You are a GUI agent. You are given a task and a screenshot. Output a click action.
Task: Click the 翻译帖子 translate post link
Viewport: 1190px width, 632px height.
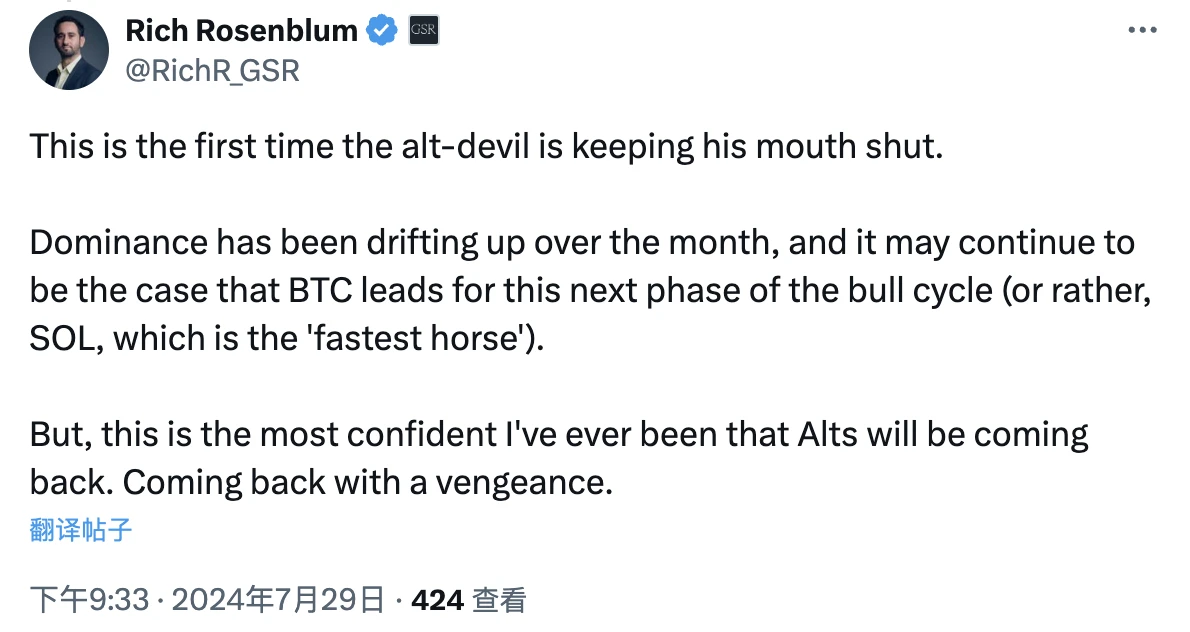(x=81, y=530)
